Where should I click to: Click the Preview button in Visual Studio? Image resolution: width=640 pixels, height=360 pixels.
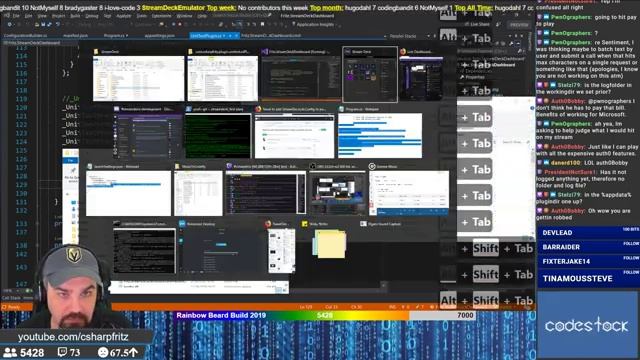coord(519,25)
